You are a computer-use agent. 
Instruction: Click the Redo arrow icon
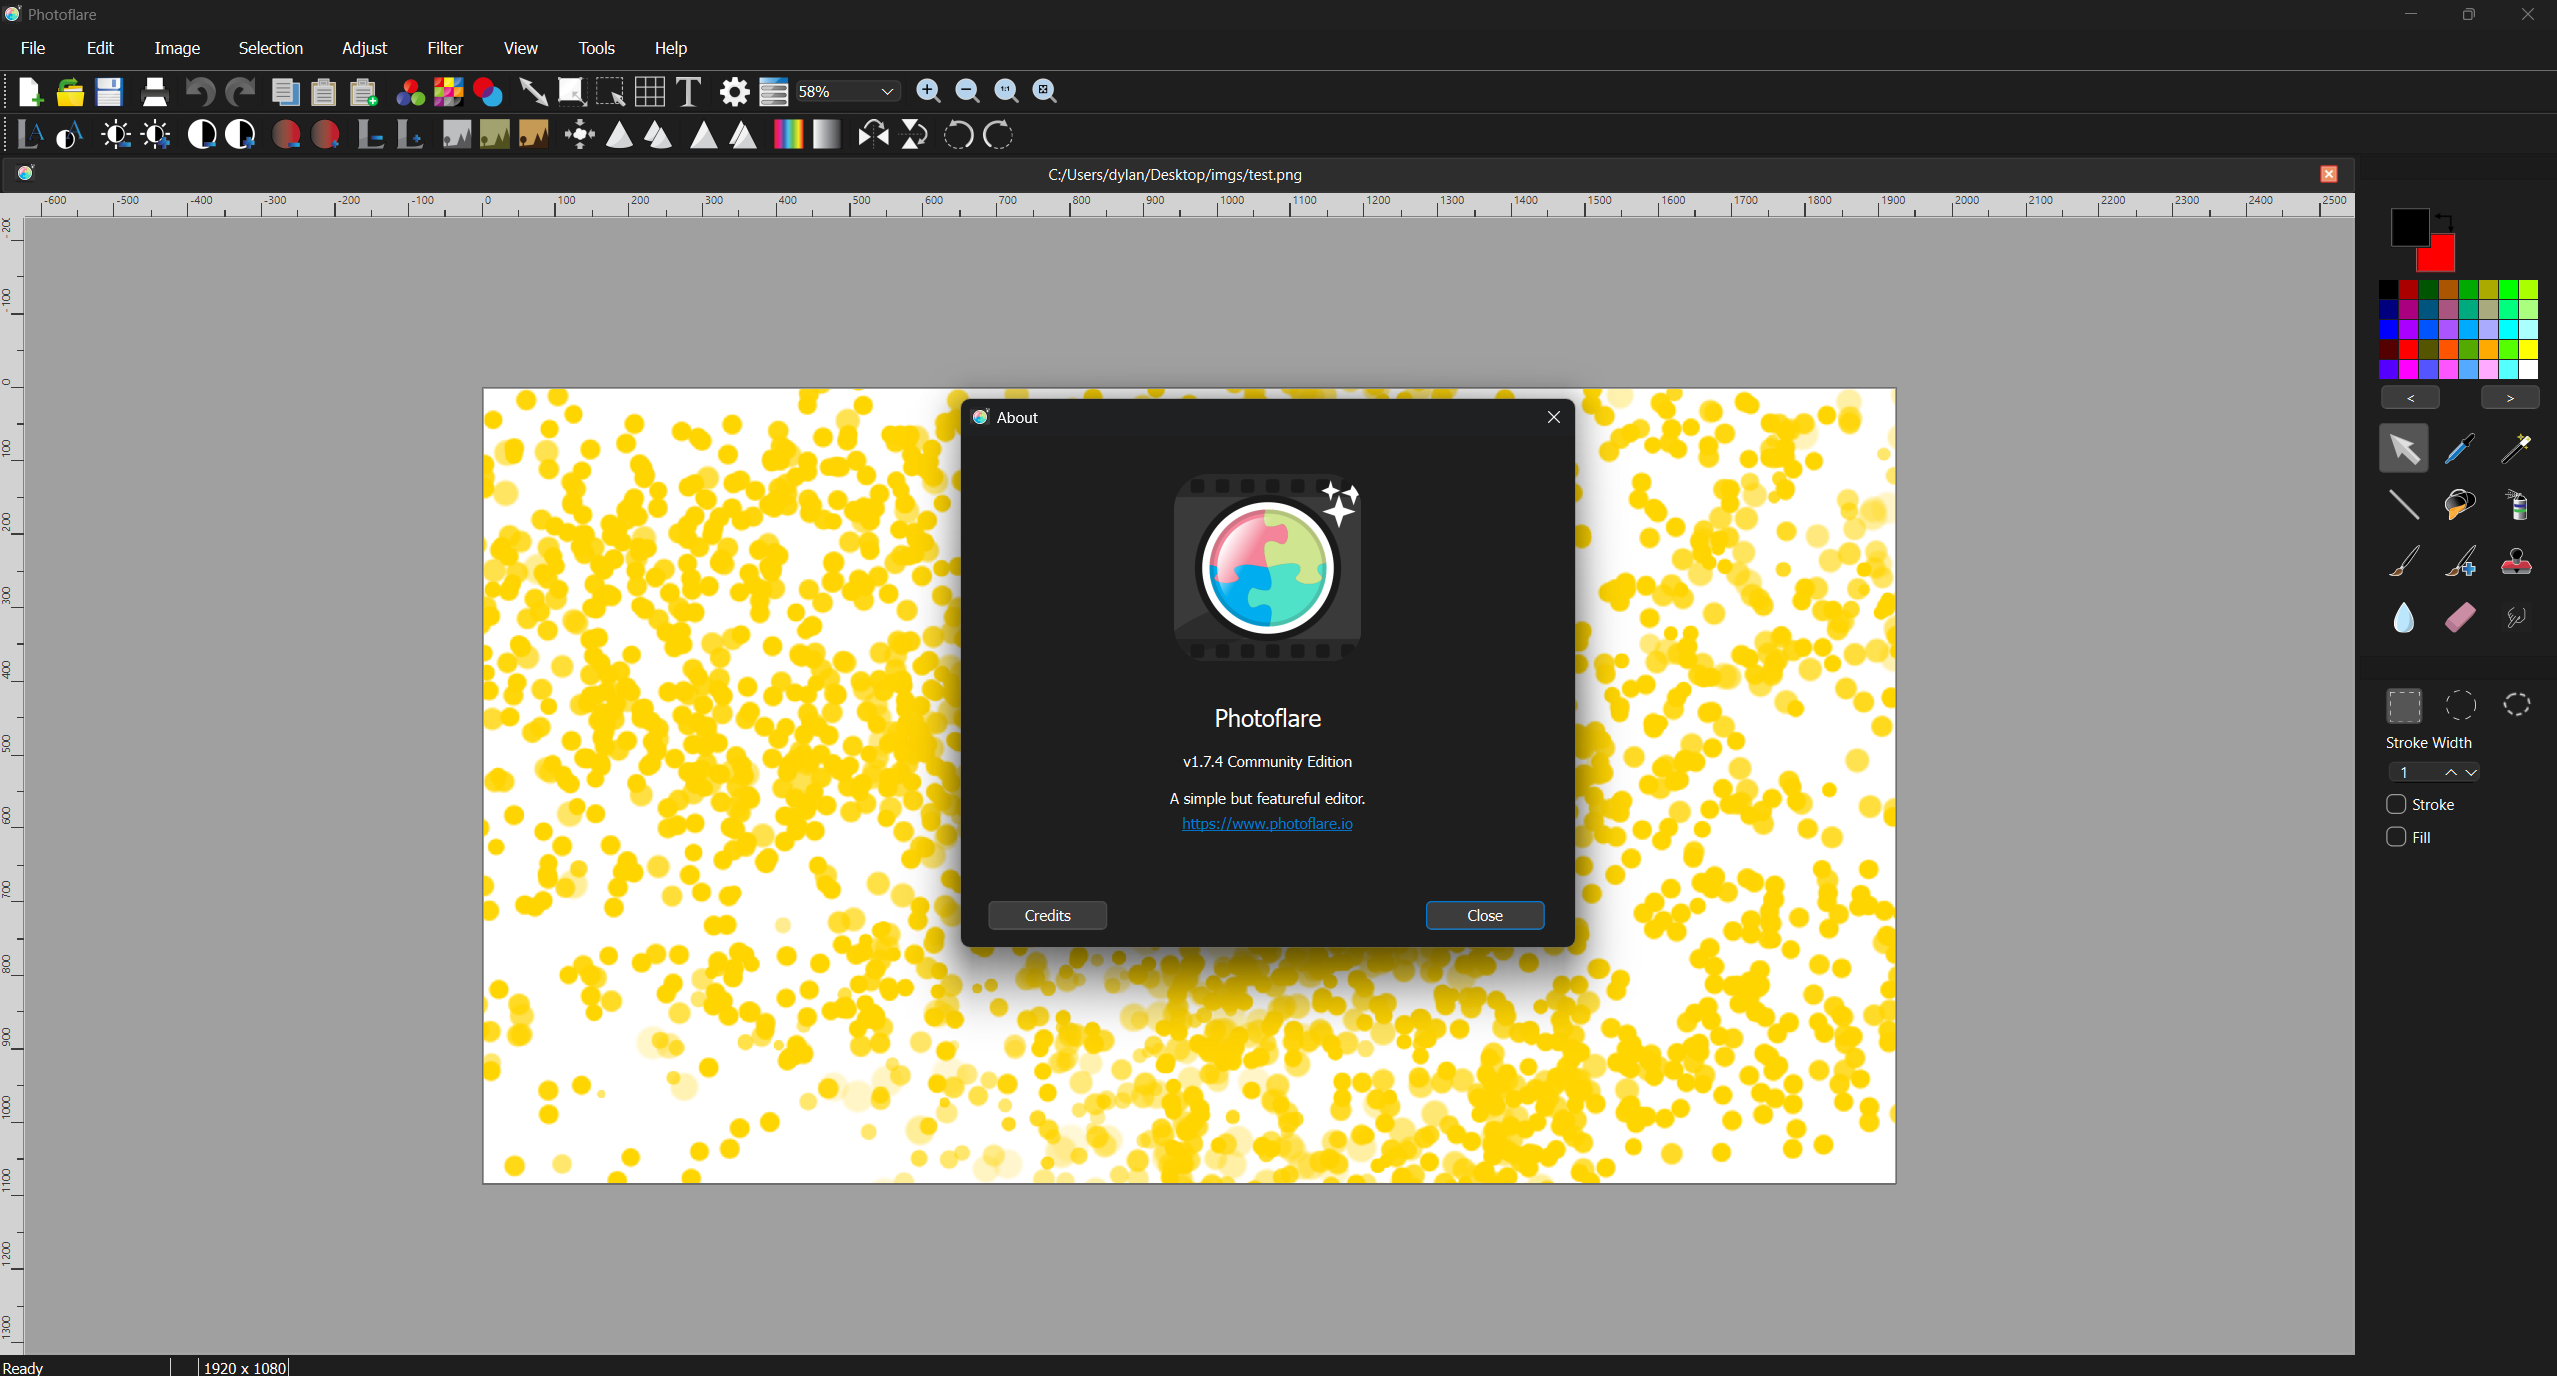[x=240, y=92]
